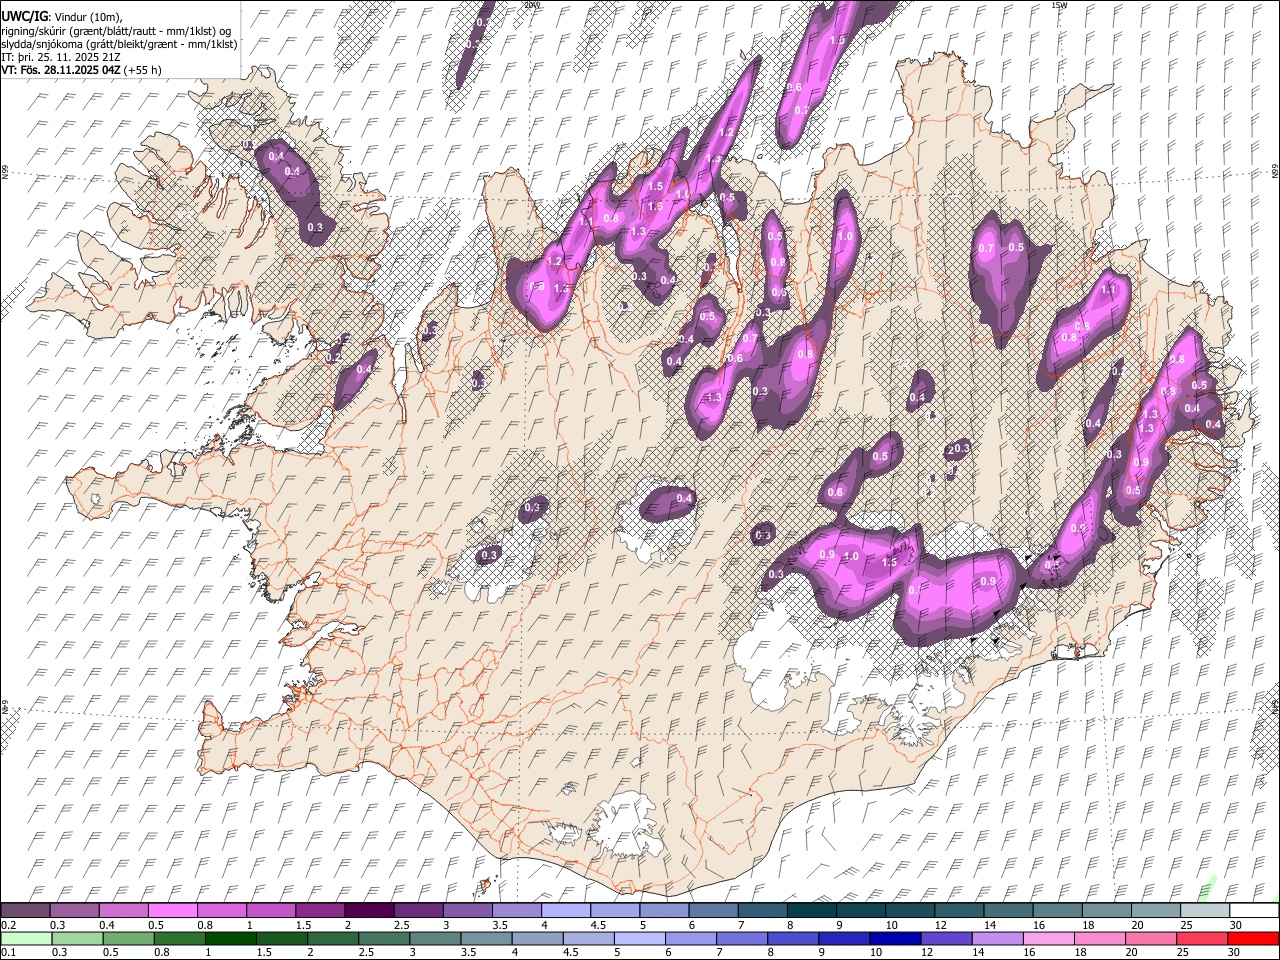The image size is (1280, 960).
Task: Click the '25' label in the lower legend row
Action: pos(1183,953)
